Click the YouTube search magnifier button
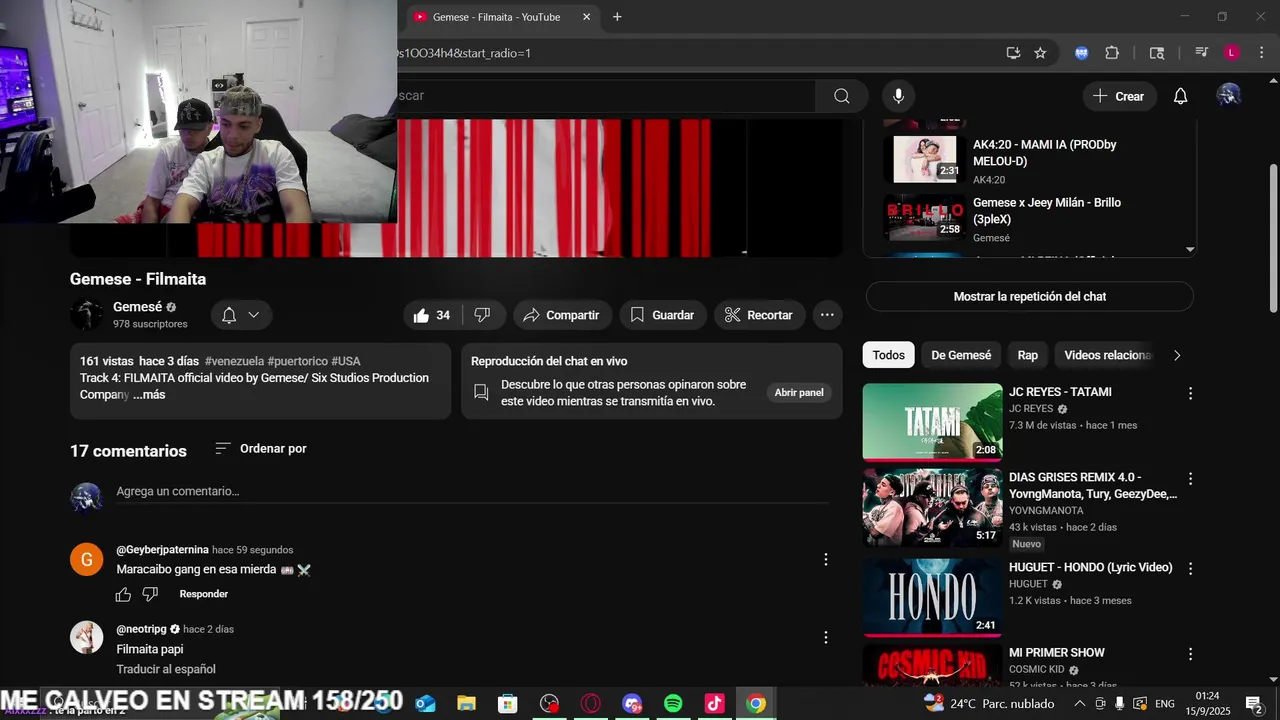The width and height of the screenshot is (1280, 720). coord(842,96)
